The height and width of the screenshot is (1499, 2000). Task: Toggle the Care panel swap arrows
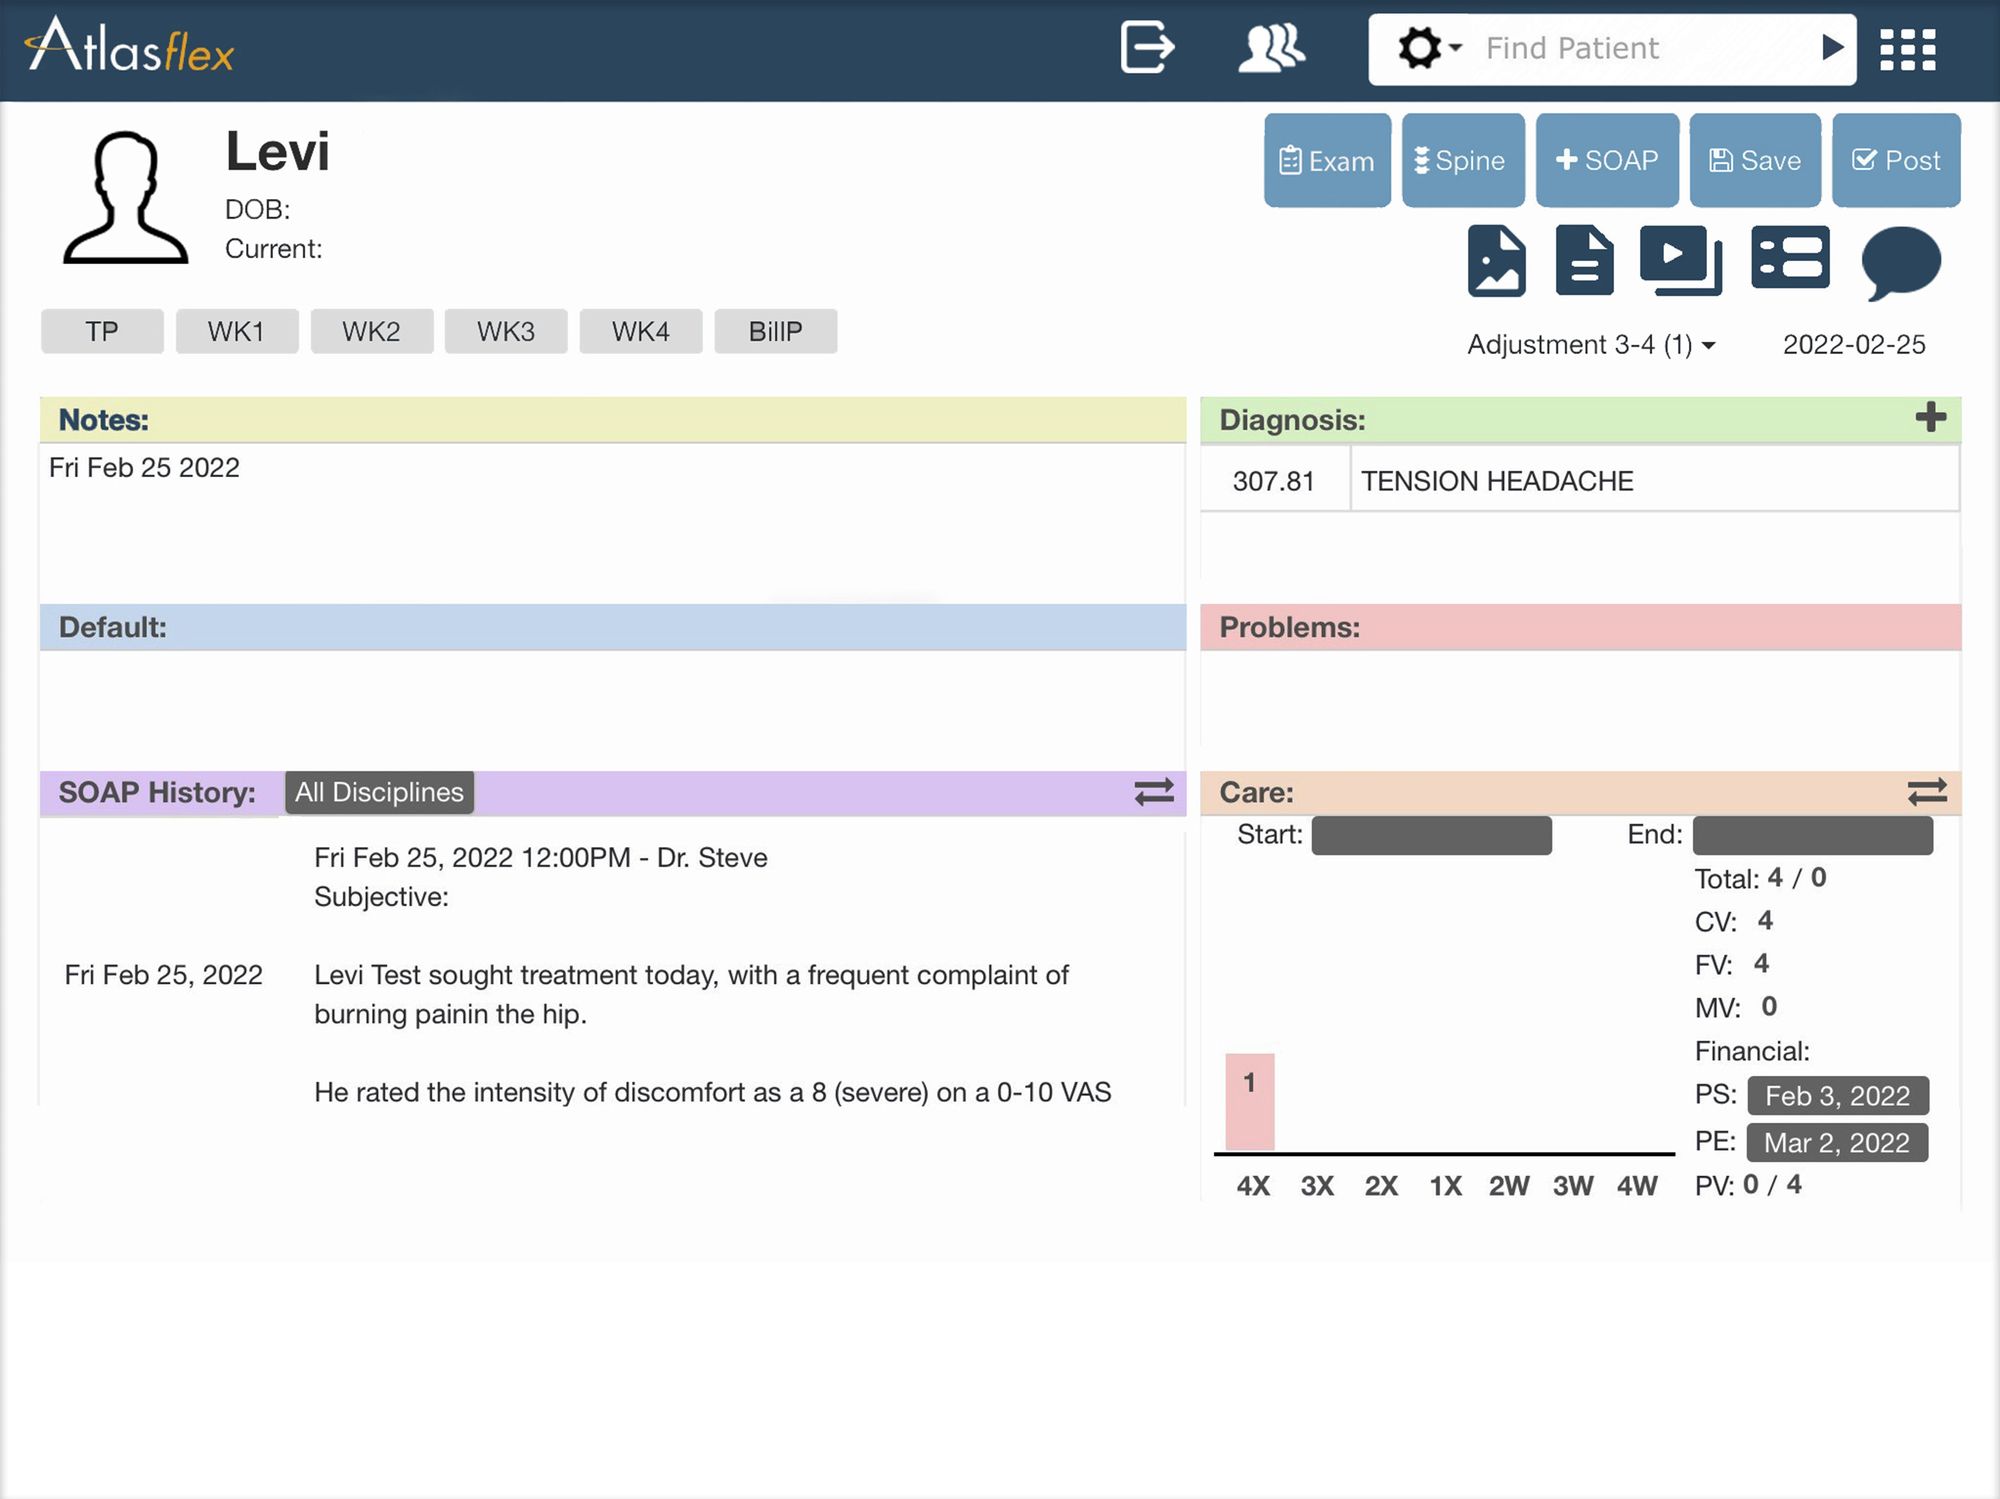(x=1928, y=792)
